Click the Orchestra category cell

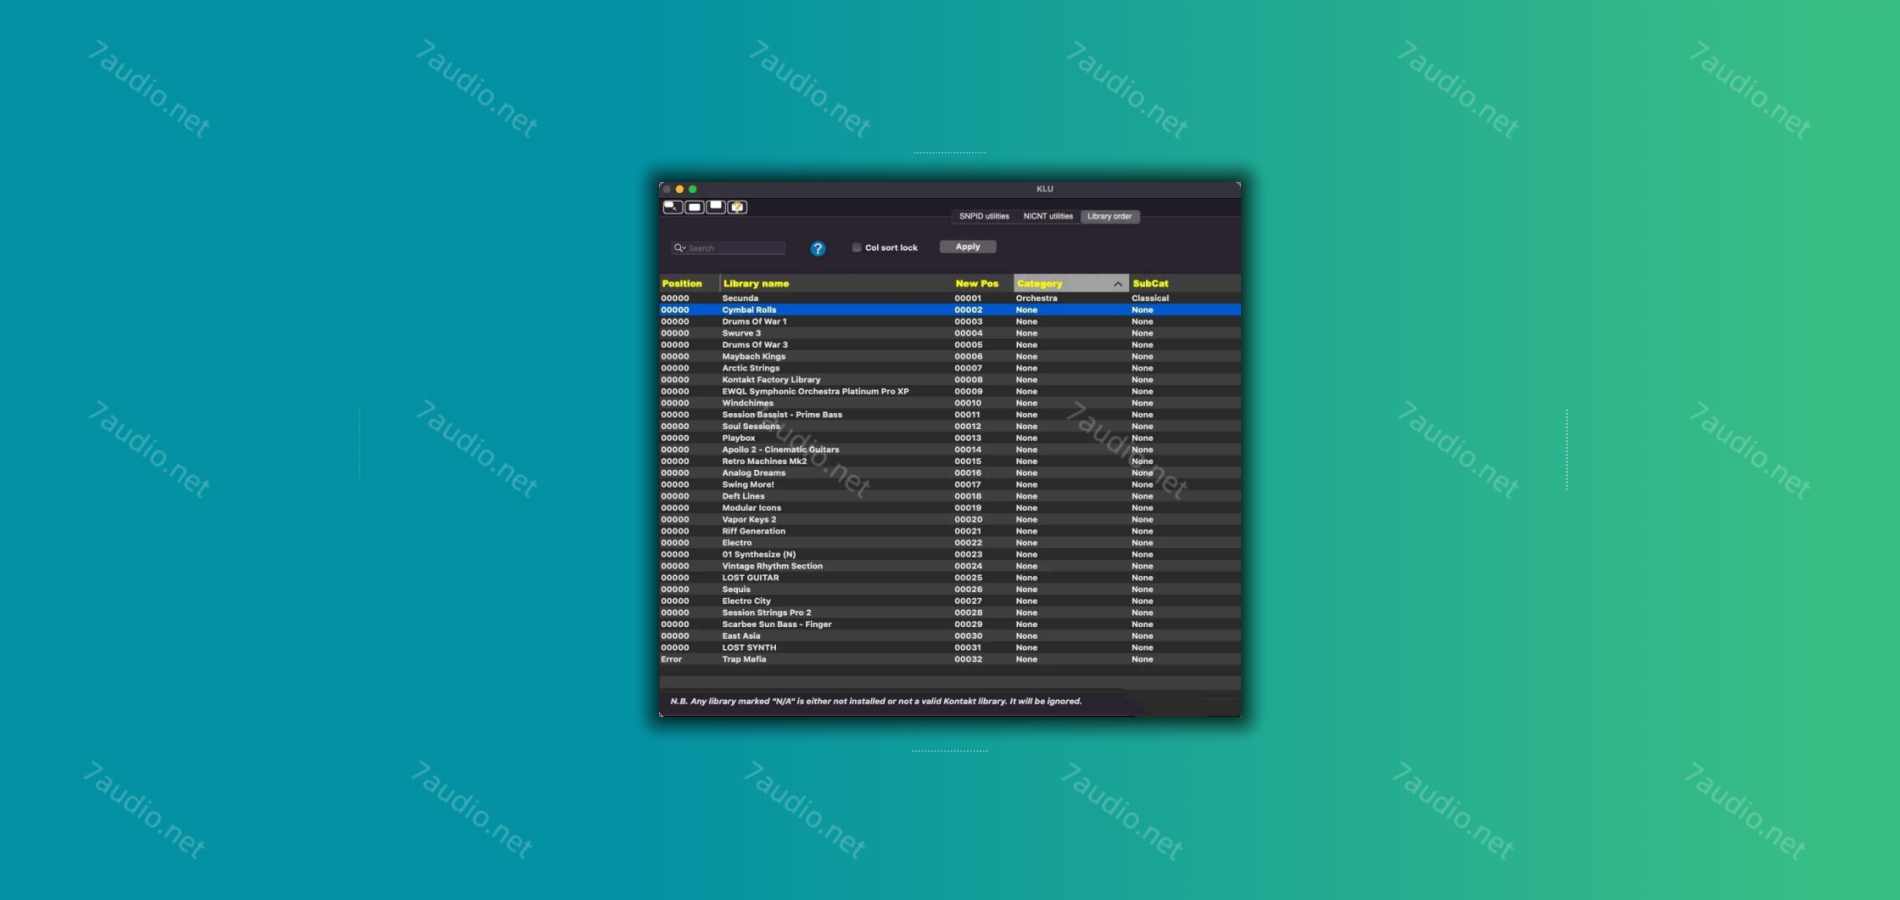1037,298
